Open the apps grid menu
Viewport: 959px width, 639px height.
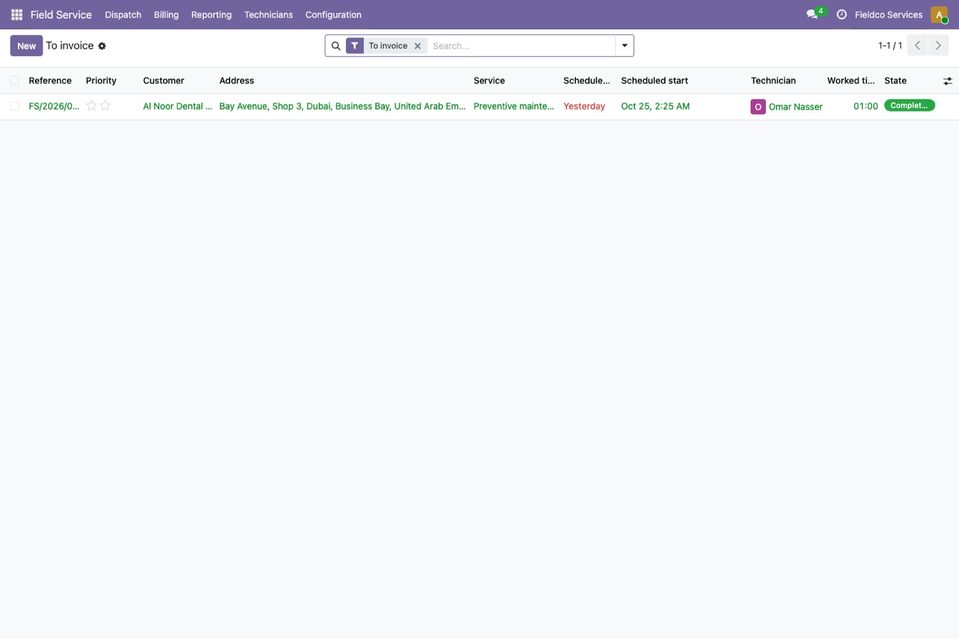pyautogui.click(x=17, y=15)
